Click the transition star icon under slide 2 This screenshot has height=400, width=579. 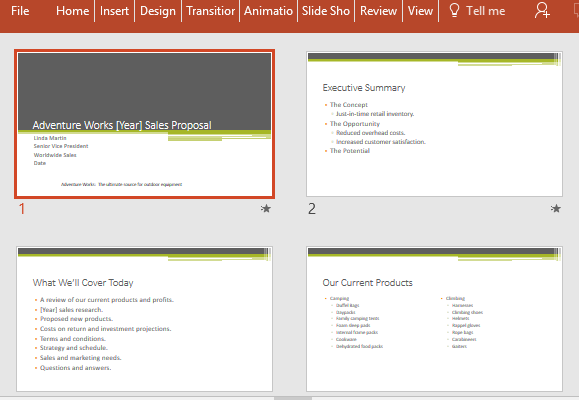(x=555, y=209)
